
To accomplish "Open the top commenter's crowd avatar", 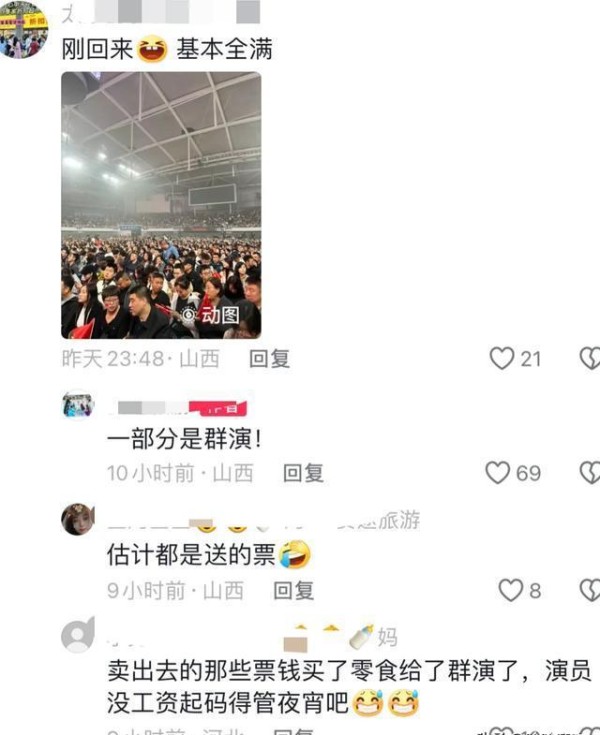I will point(23,29).
